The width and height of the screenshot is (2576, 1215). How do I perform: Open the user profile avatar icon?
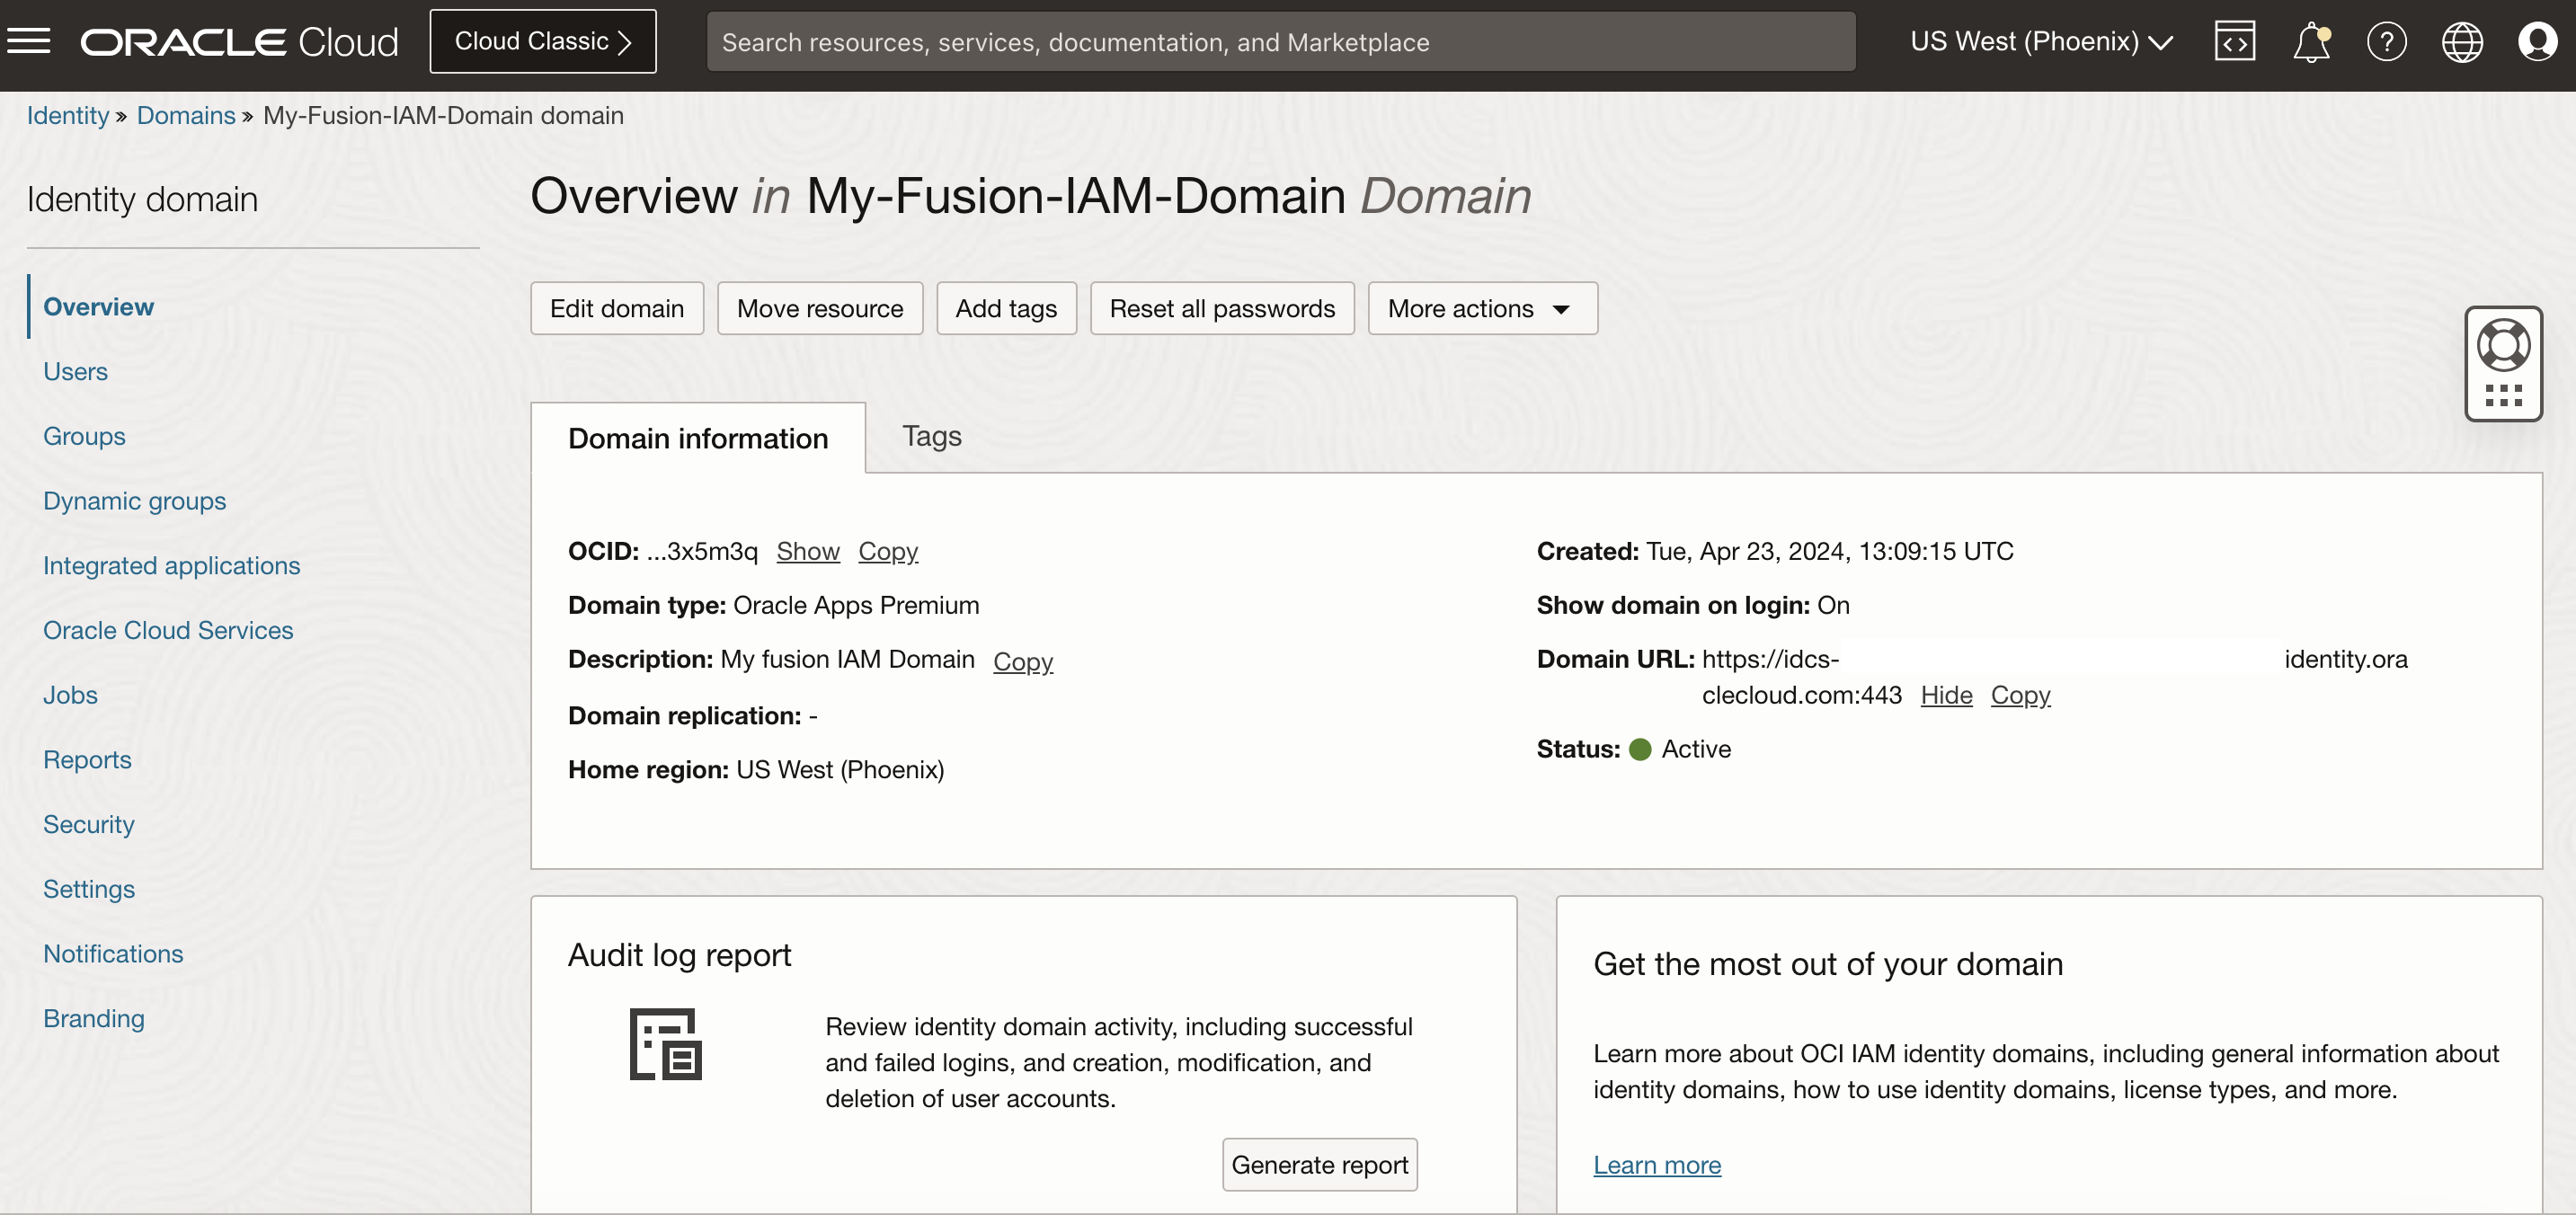[2536, 41]
